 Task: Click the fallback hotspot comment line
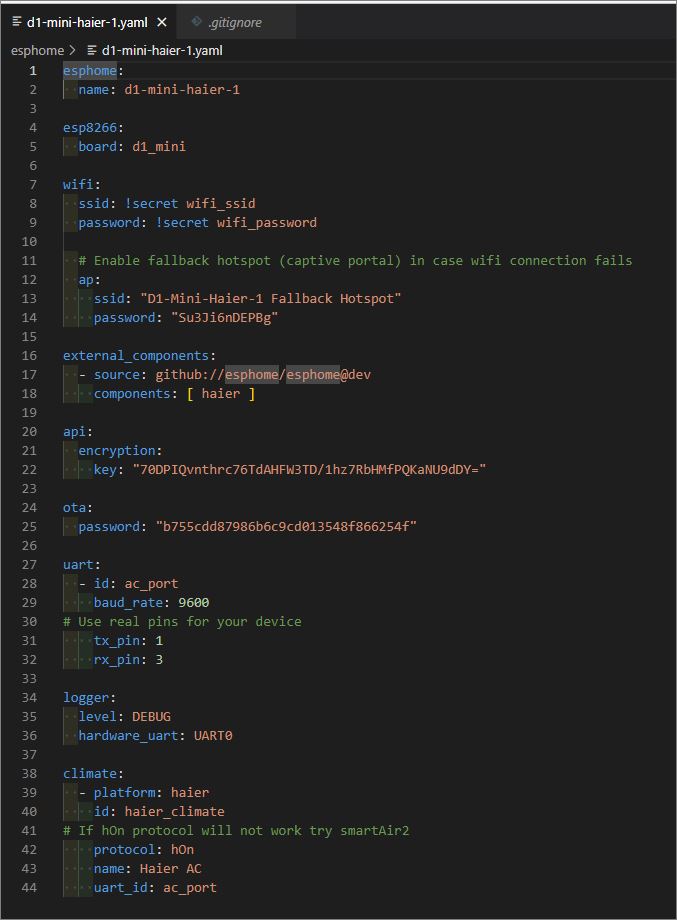(x=355, y=260)
